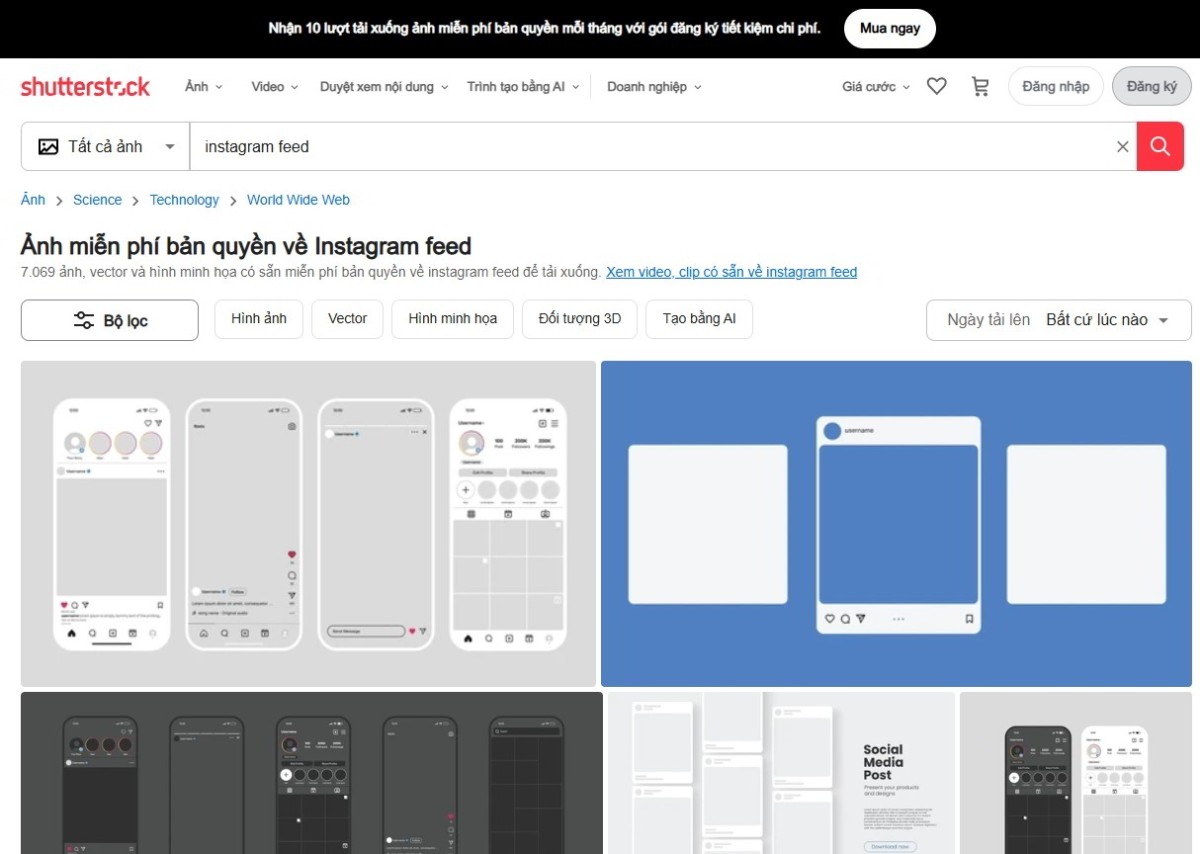The width and height of the screenshot is (1200, 854).
Task: Open the Doanh nghiệp dropdown
Action: click(x=654, y=87)
